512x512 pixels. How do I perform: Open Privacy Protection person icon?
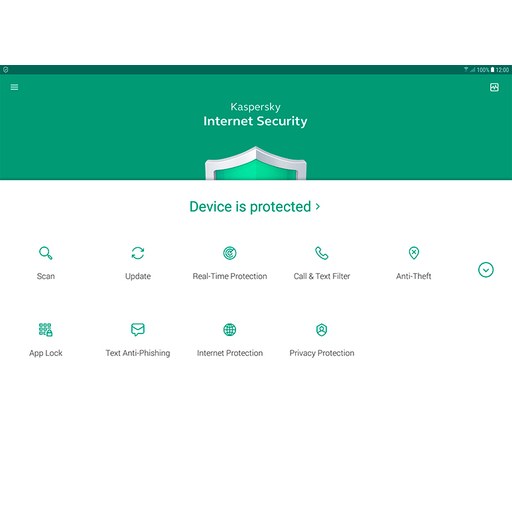(x=322, y=330)
